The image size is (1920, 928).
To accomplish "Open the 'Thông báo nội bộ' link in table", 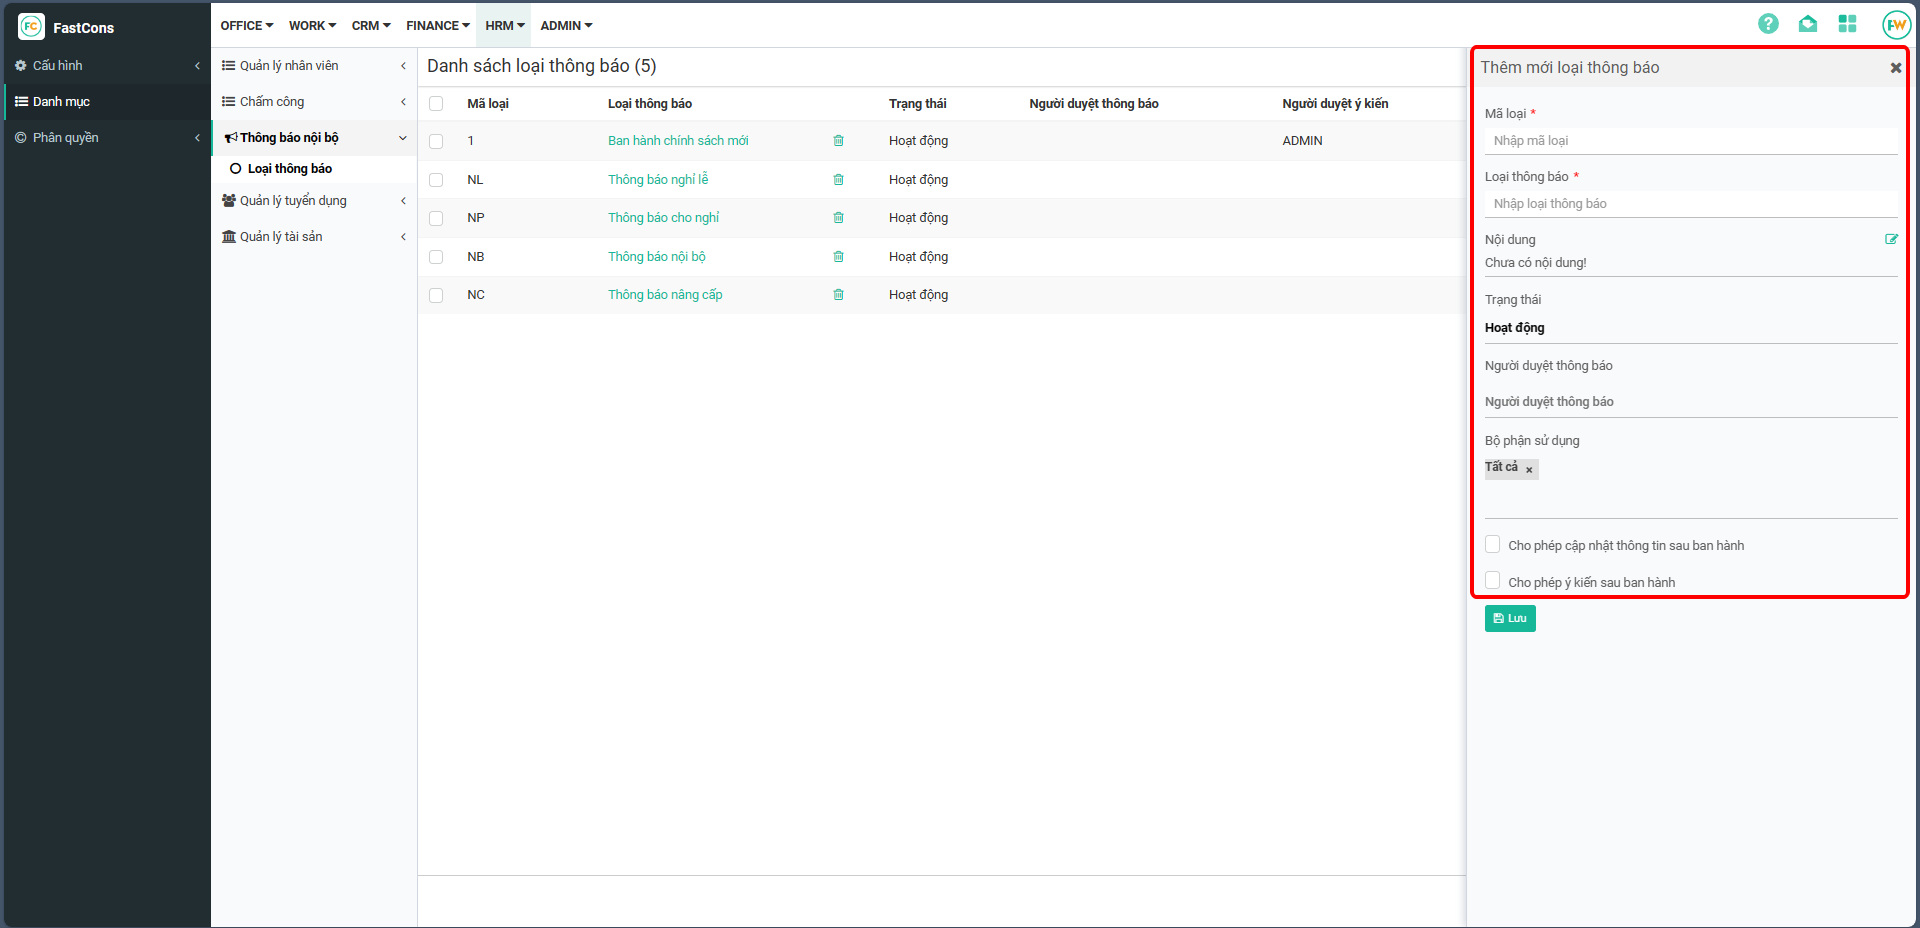I will 656,257.
